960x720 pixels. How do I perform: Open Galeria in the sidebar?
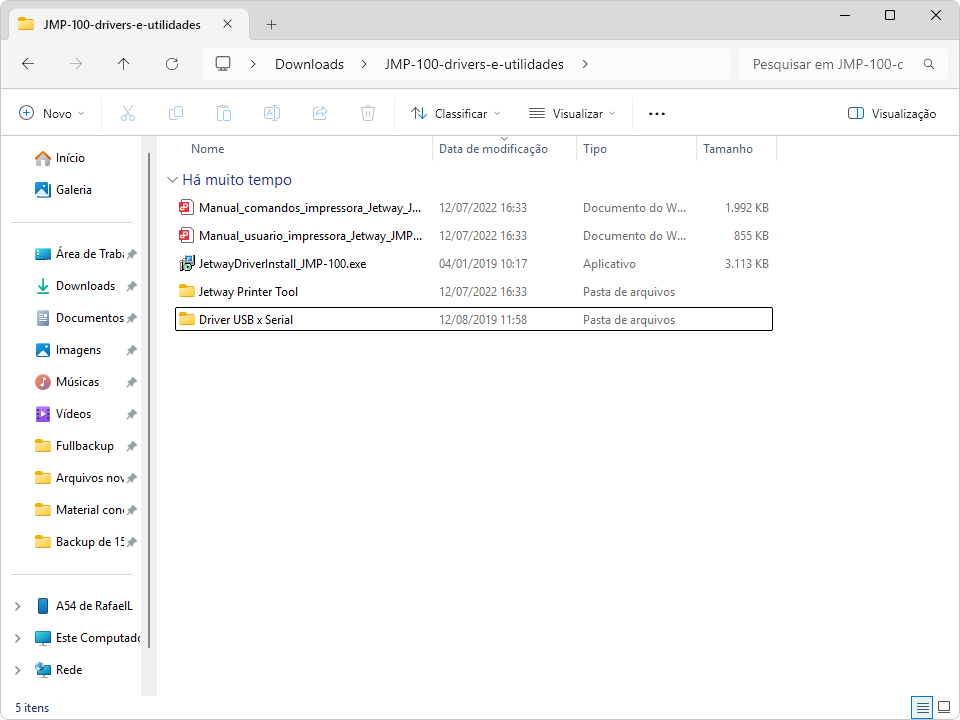(73, 190)
